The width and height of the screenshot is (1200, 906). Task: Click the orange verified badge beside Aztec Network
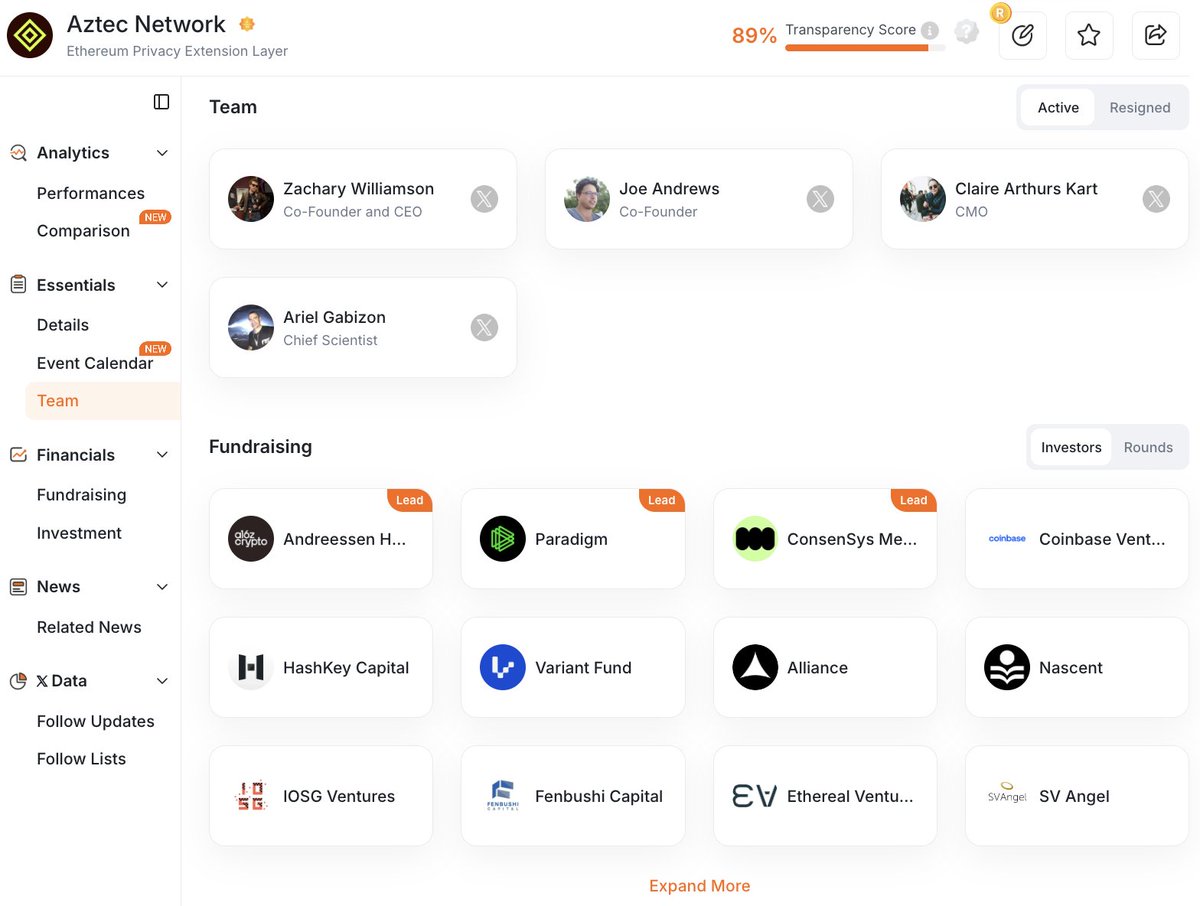tap(246, 24)
